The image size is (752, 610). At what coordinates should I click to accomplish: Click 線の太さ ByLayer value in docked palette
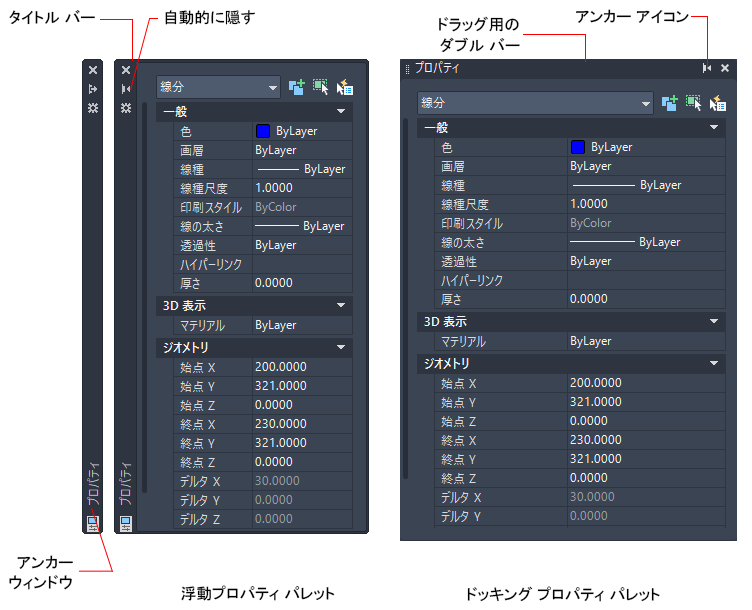pos(646,242)
